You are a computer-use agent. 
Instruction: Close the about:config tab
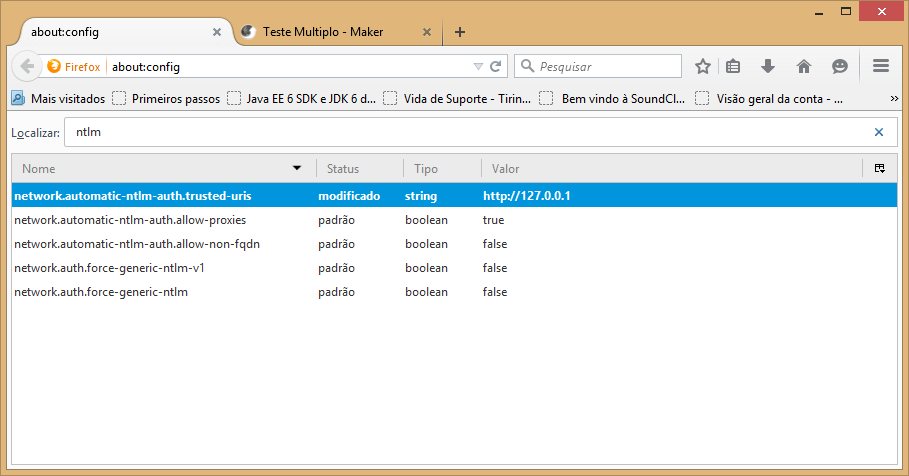(x=217, y=32)
